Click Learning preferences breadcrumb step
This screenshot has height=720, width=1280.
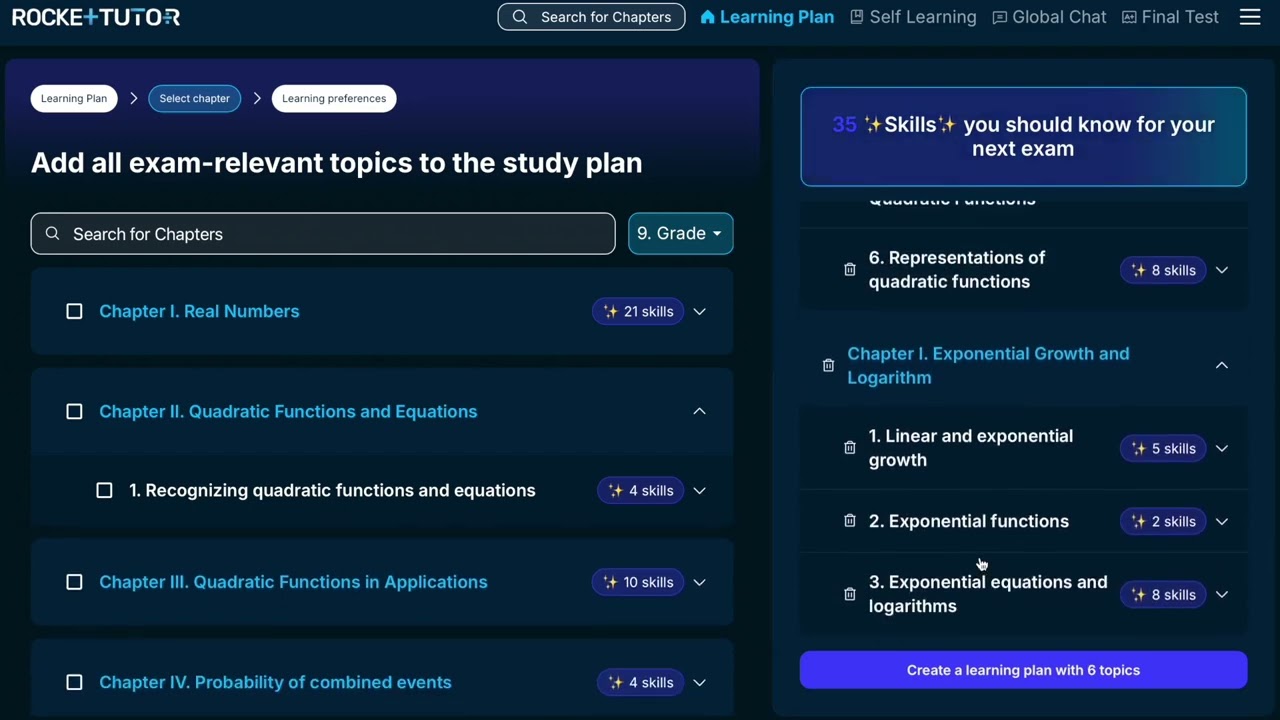click(334, 98)
